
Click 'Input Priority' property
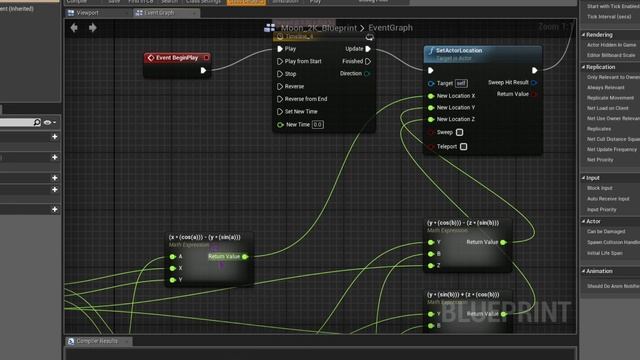602,209
